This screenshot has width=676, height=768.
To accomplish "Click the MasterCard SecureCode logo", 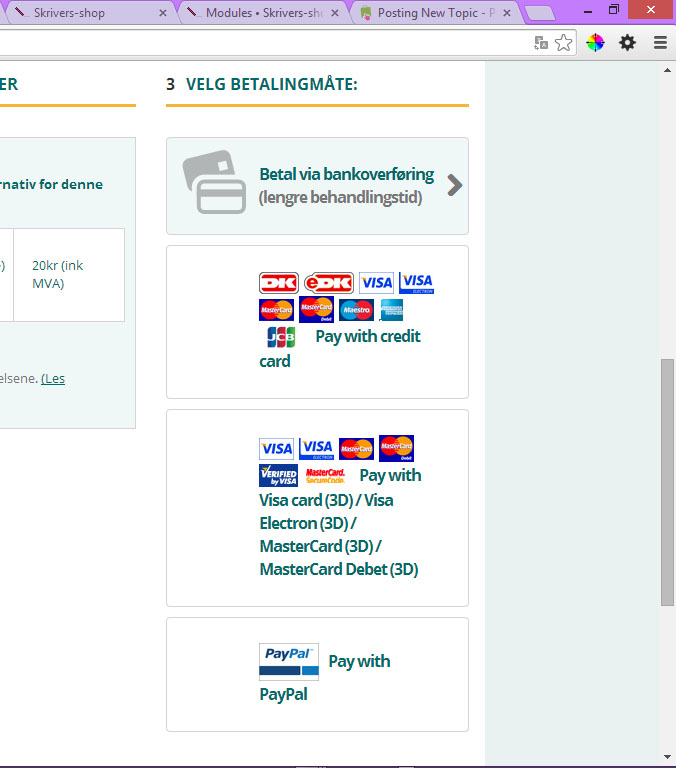I will [x=325, y=476].
